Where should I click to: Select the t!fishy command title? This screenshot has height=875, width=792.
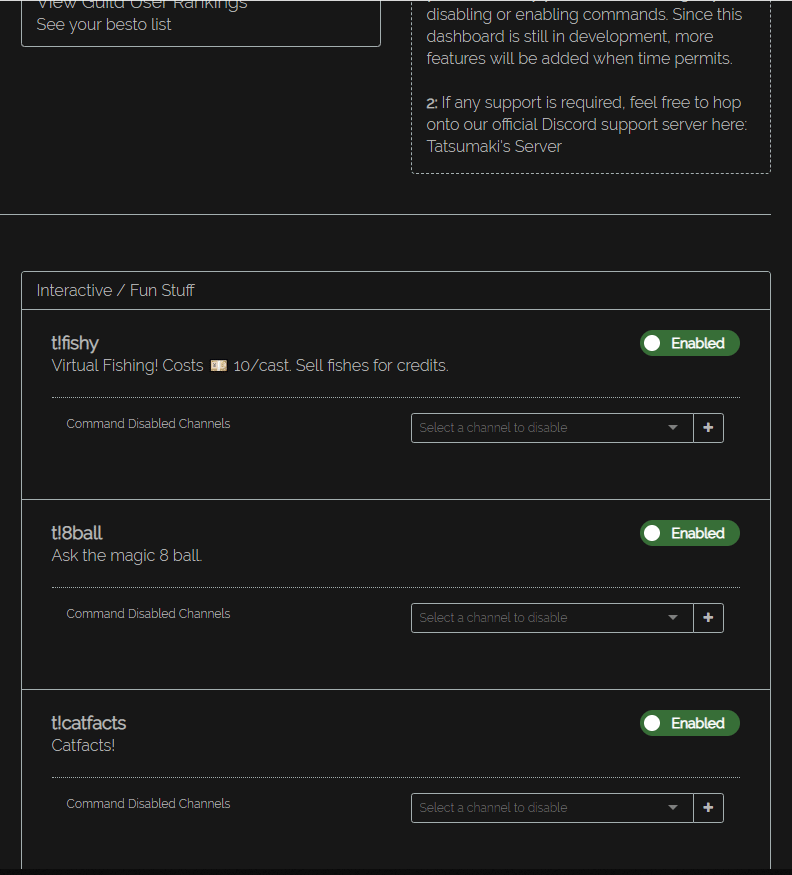[x=75, y=344]
